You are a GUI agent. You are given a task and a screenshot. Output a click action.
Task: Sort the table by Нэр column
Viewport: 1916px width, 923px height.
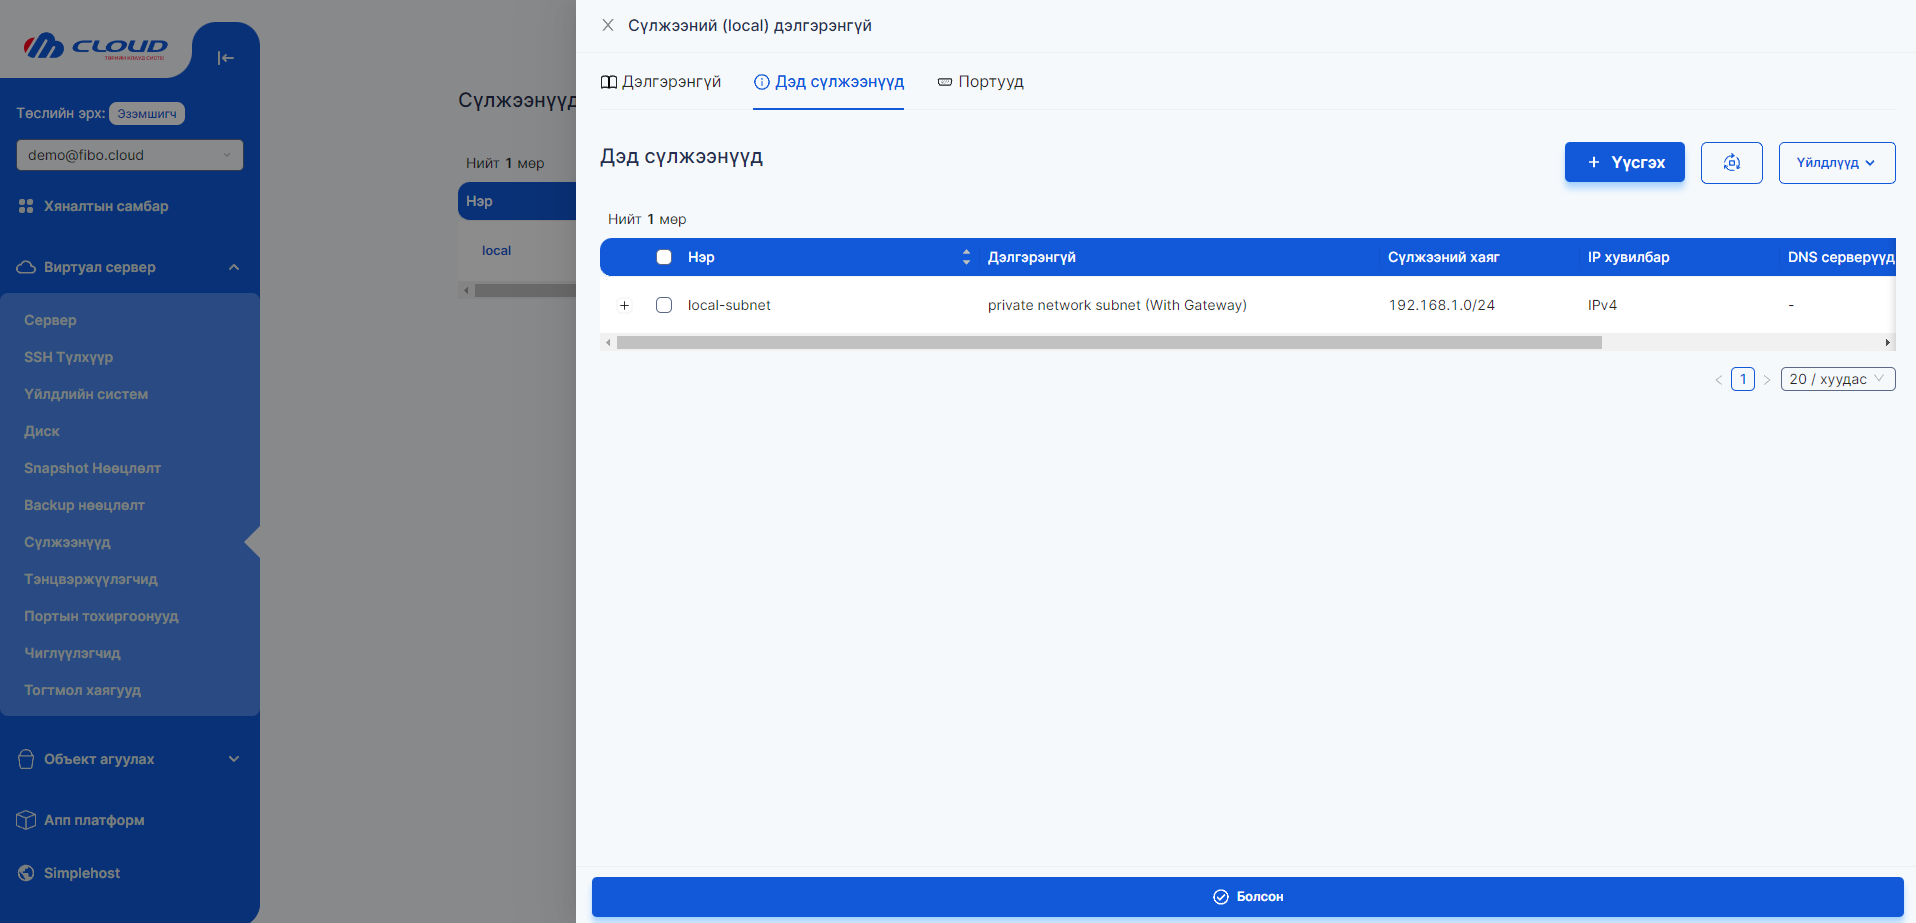click(x=966, y=257)
